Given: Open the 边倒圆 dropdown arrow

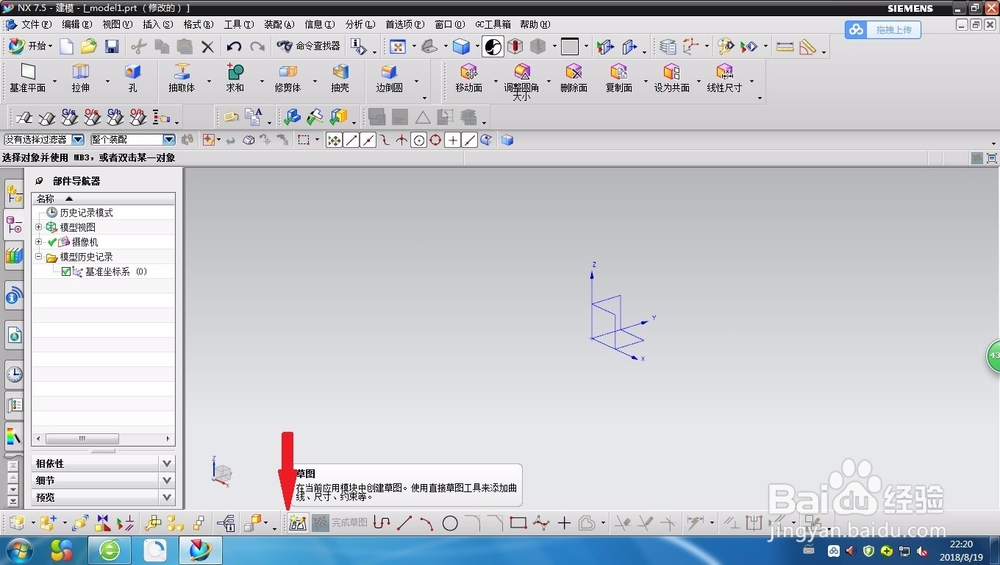Looking at the screenshot, I should pos(417,81).
